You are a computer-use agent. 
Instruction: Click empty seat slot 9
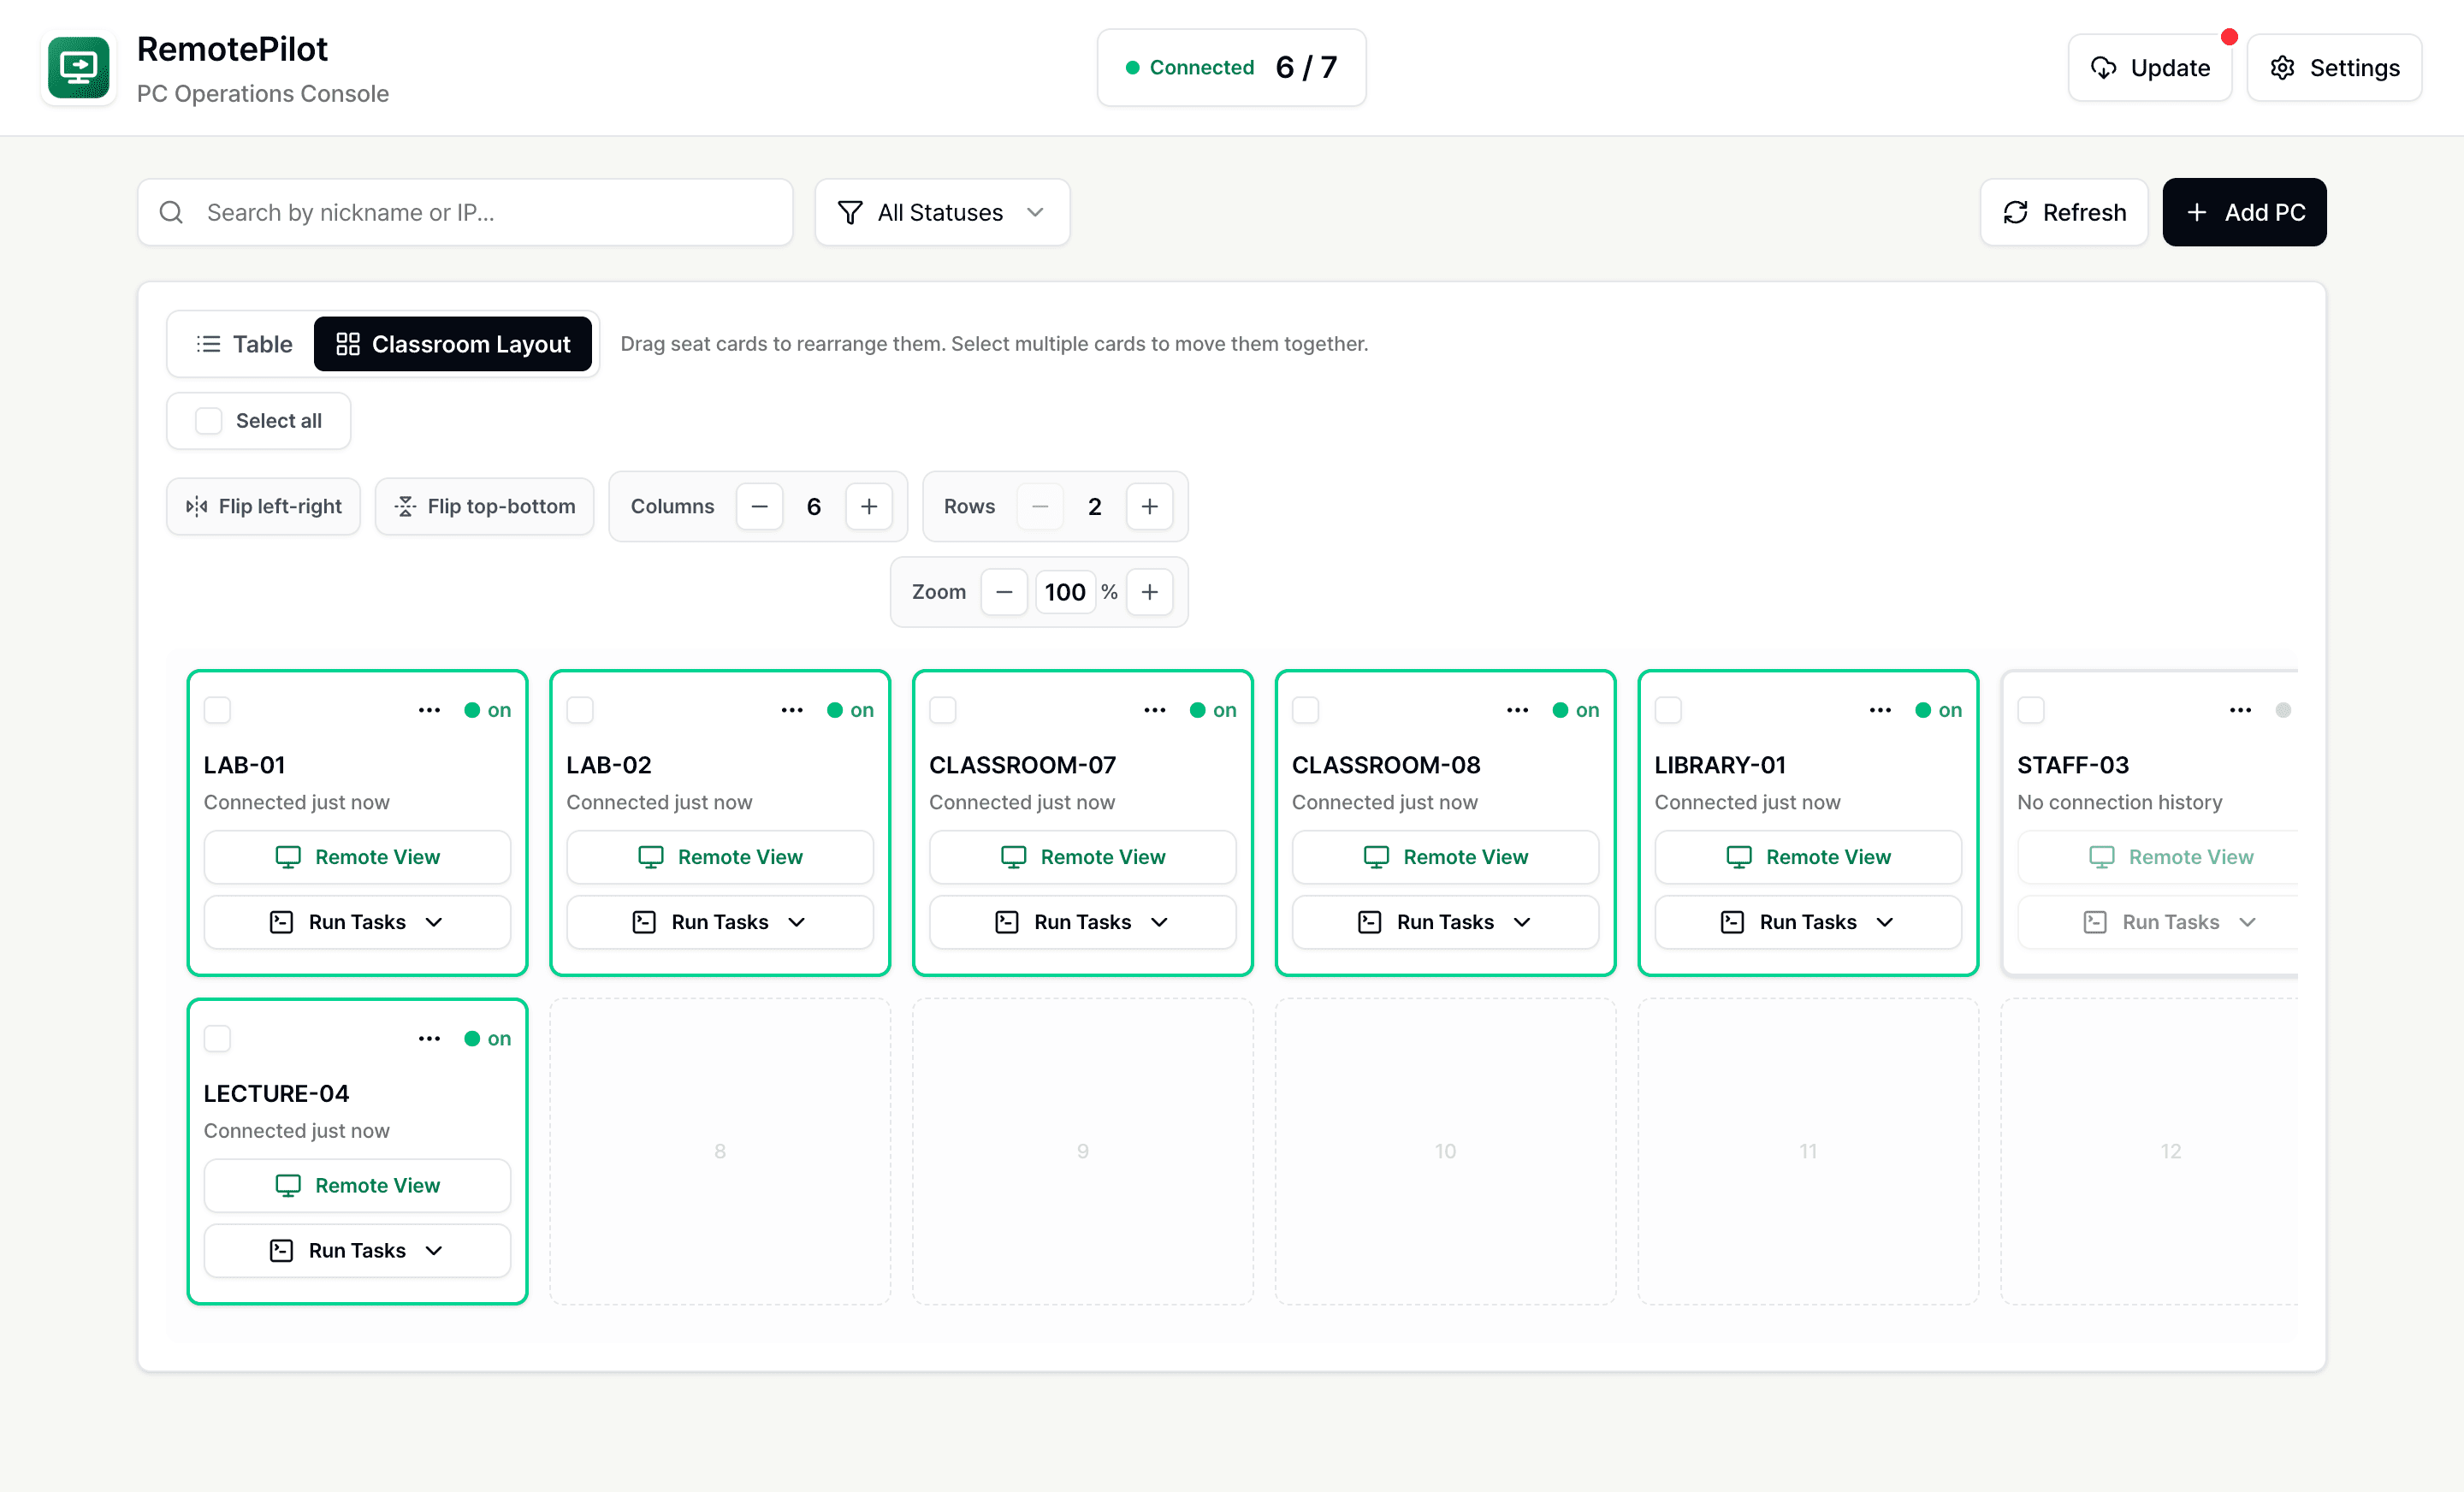1083,1151
